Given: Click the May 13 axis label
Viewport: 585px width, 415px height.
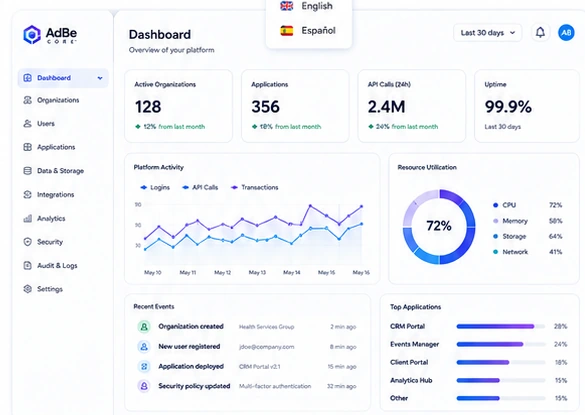Looking at the screenshot, I should tap(257, 272).
